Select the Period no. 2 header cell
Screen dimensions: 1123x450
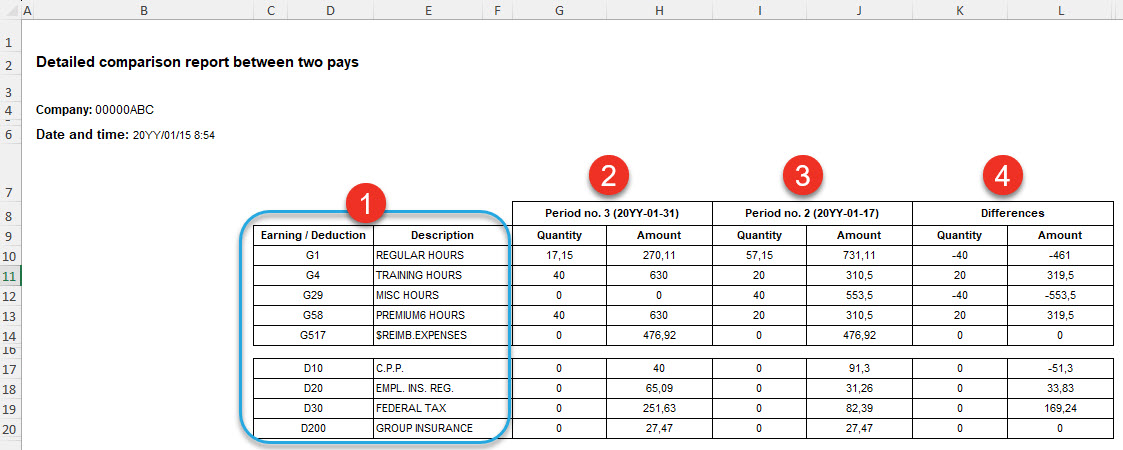pyautogui.click(x=811, y=213)
